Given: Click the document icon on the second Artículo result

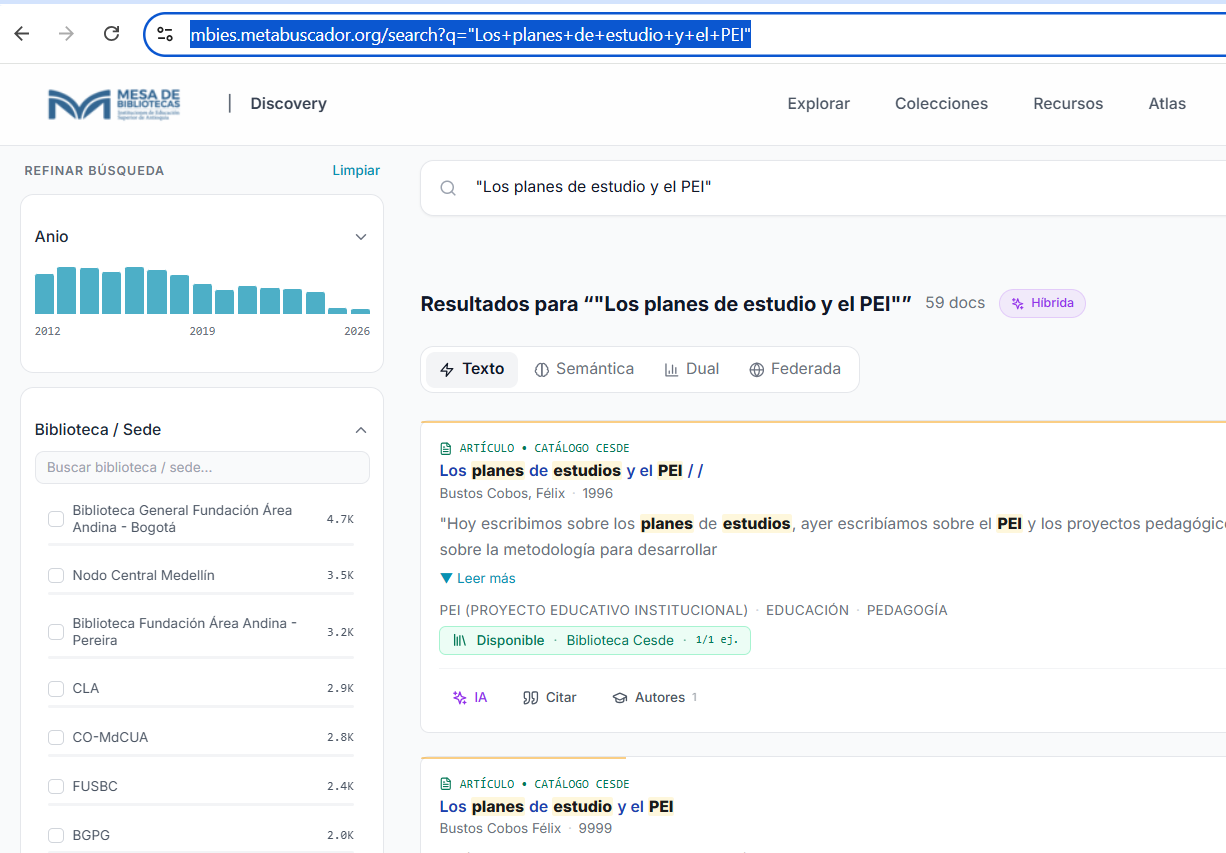Looking at the screenshot, I should point(446,784).
